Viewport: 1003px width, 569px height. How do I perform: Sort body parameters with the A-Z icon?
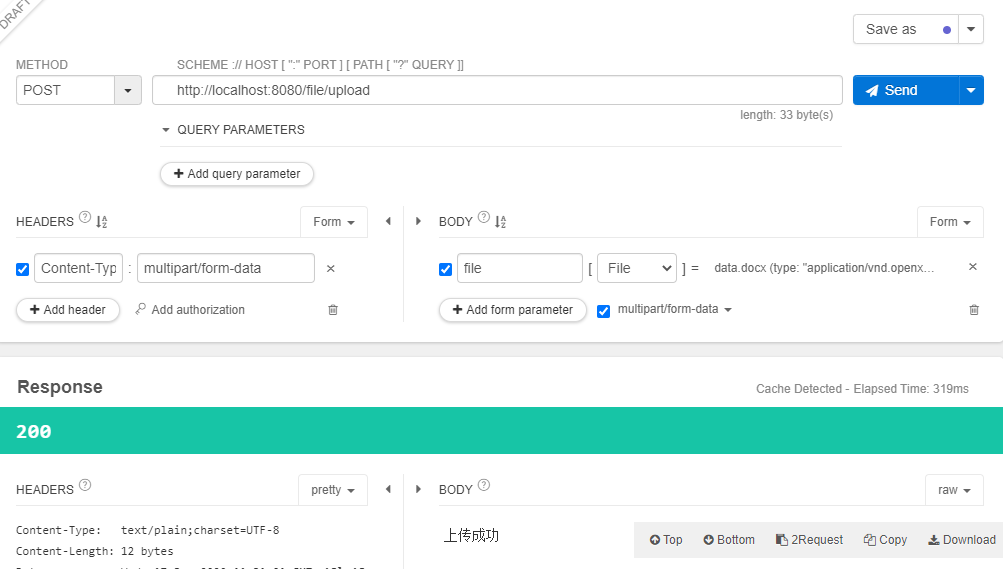tap(500, 222)
